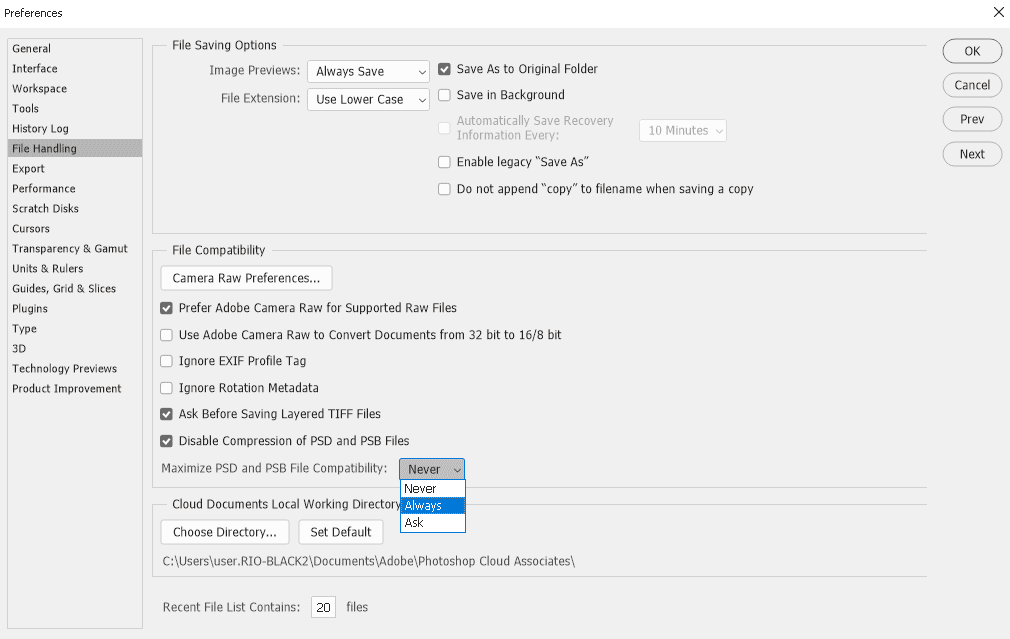Go to Next preferences page
The height and width of the screenshot is (639, 1010).
click(972, 154)
